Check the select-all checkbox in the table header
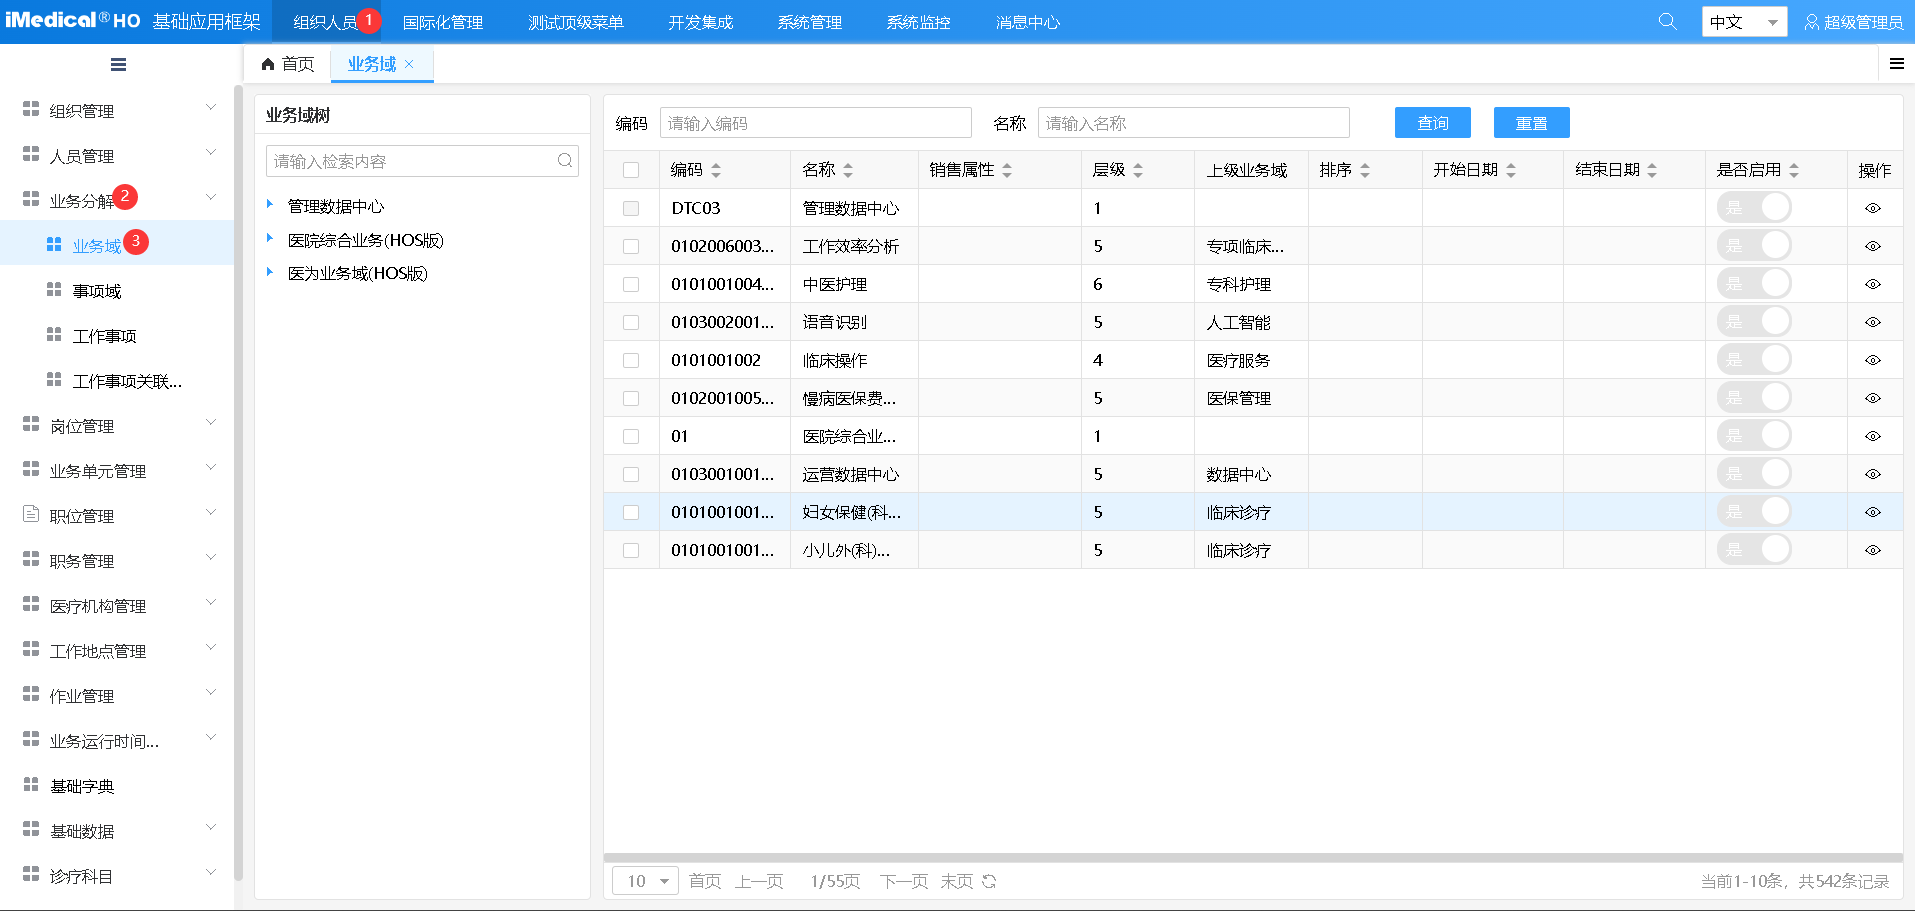Screen dimensions: 1915x911 pyautogui.click(x=631, y=169)
